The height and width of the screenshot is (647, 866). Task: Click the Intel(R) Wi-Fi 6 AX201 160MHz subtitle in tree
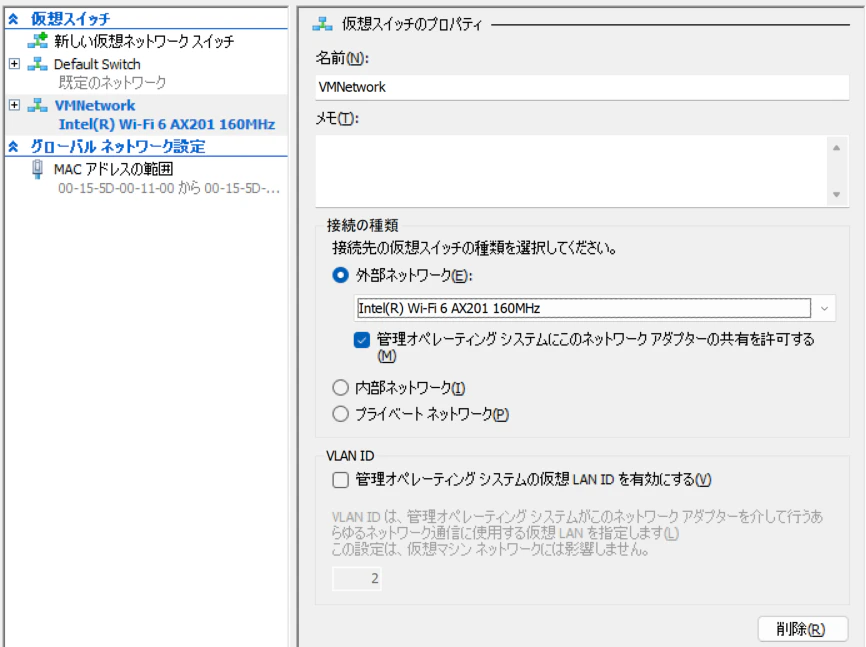click(167, 124)
